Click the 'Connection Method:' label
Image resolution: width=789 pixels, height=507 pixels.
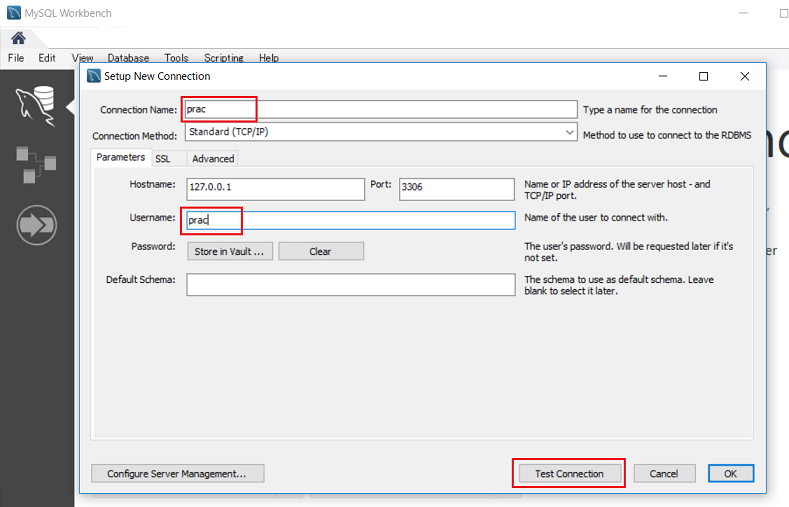(x=134, y=136)
